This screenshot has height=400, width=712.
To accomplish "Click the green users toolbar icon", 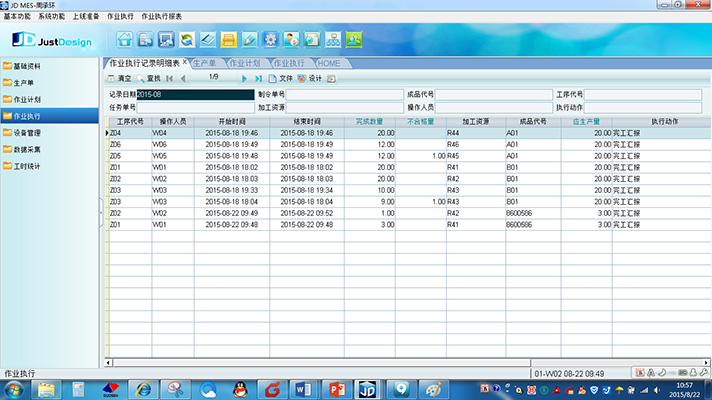I will pyautogui.click(x=354, y=40).
